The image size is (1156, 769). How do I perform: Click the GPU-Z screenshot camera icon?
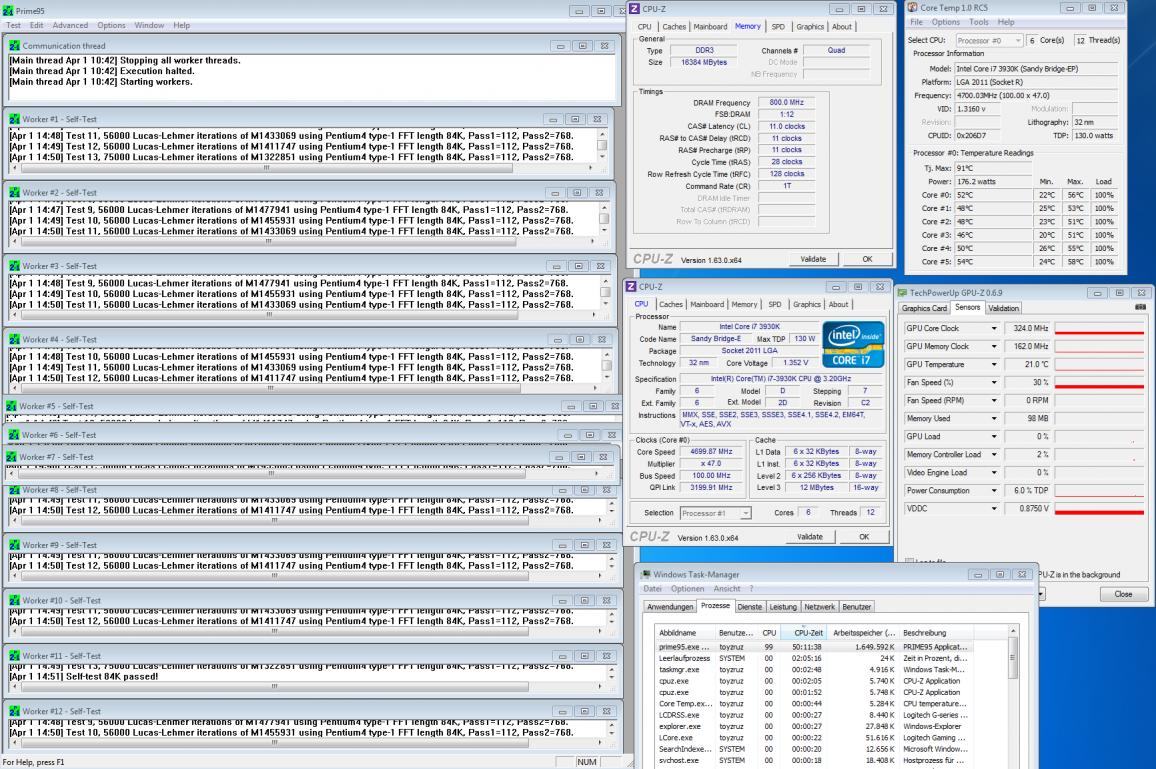tap(1140, 308)
